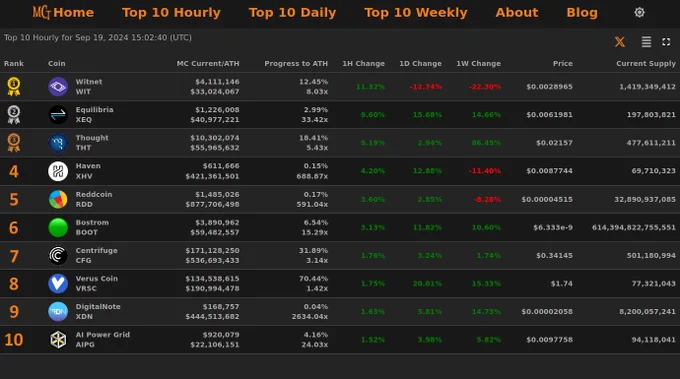680x379 pixels.
Task: Open the DigitalNote coin logo
Action: [58, 311]
